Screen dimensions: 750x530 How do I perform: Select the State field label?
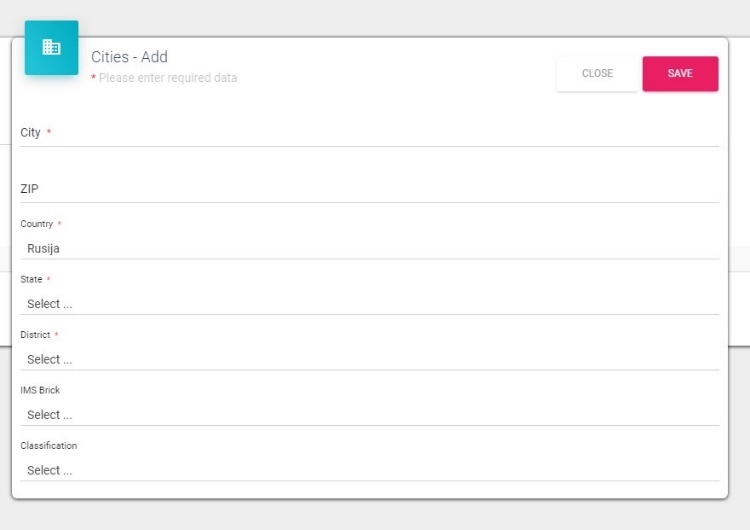pos(30,279)
